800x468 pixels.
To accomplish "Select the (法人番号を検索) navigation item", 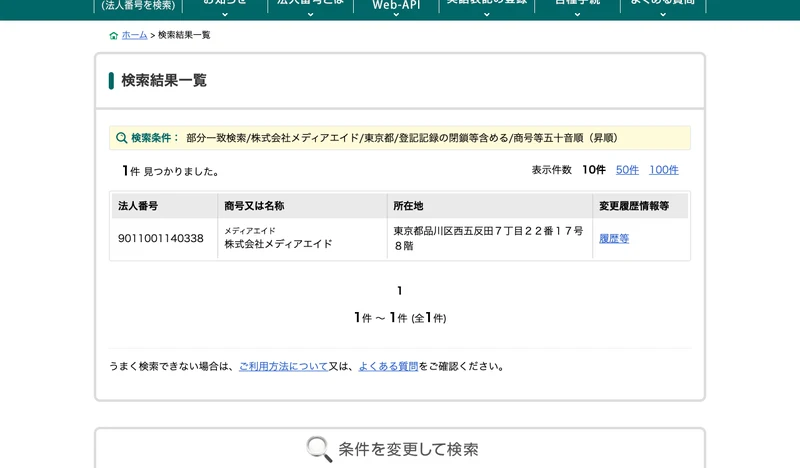I will tap(138, 6).
